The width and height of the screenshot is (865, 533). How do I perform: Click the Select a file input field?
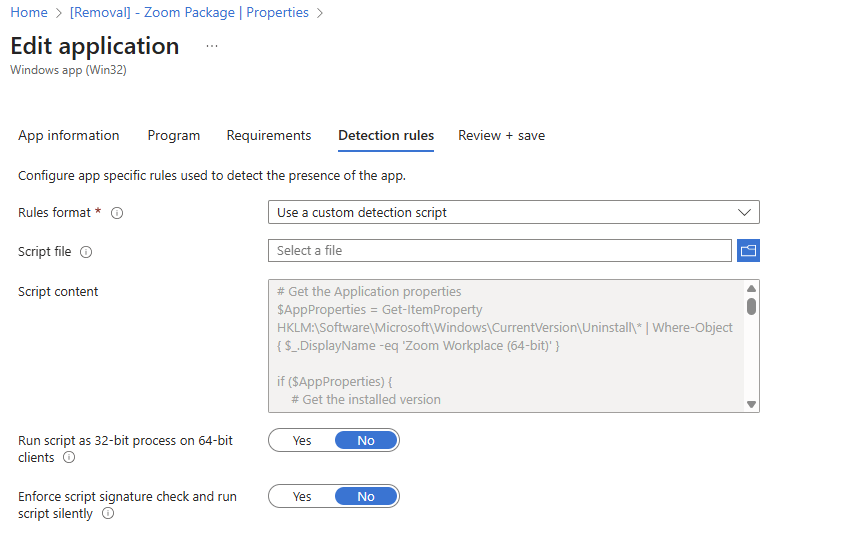pyautogui.click(x=499, y=250)
